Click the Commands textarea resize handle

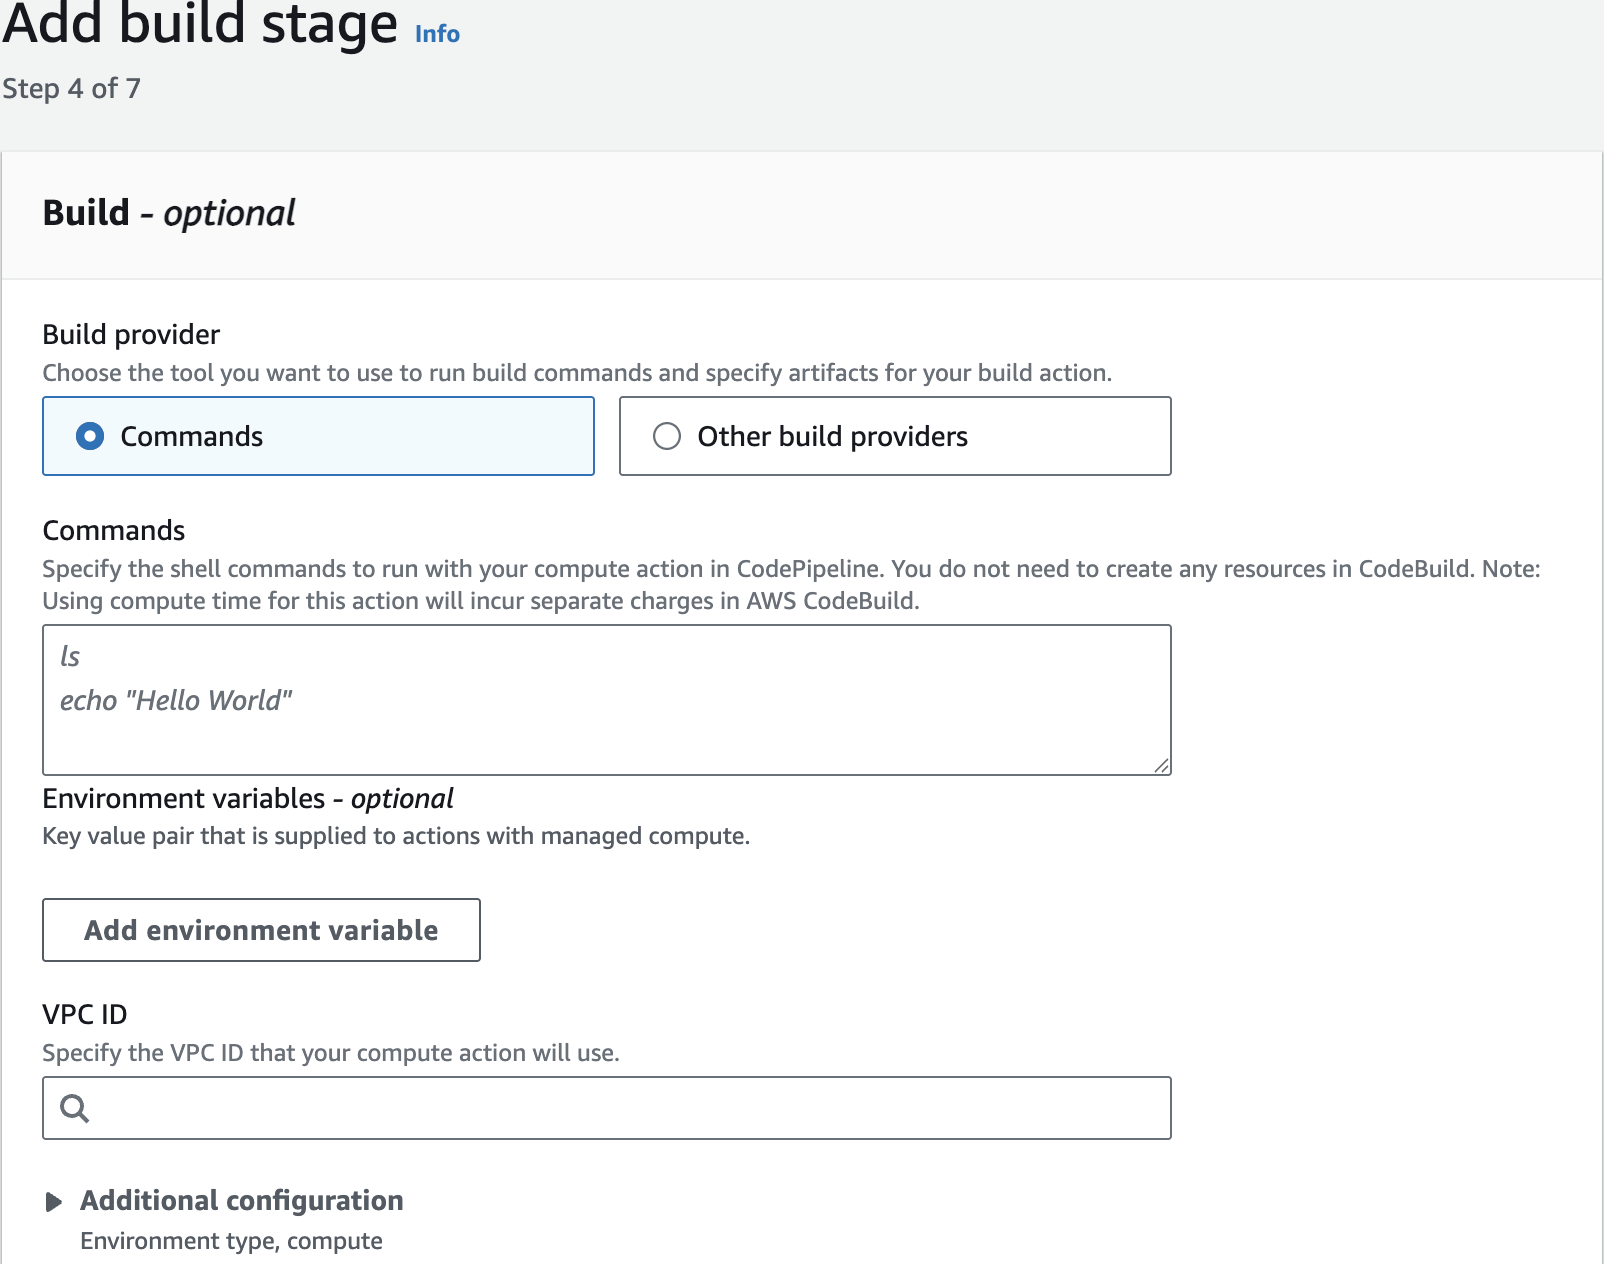click(1161, 765)
